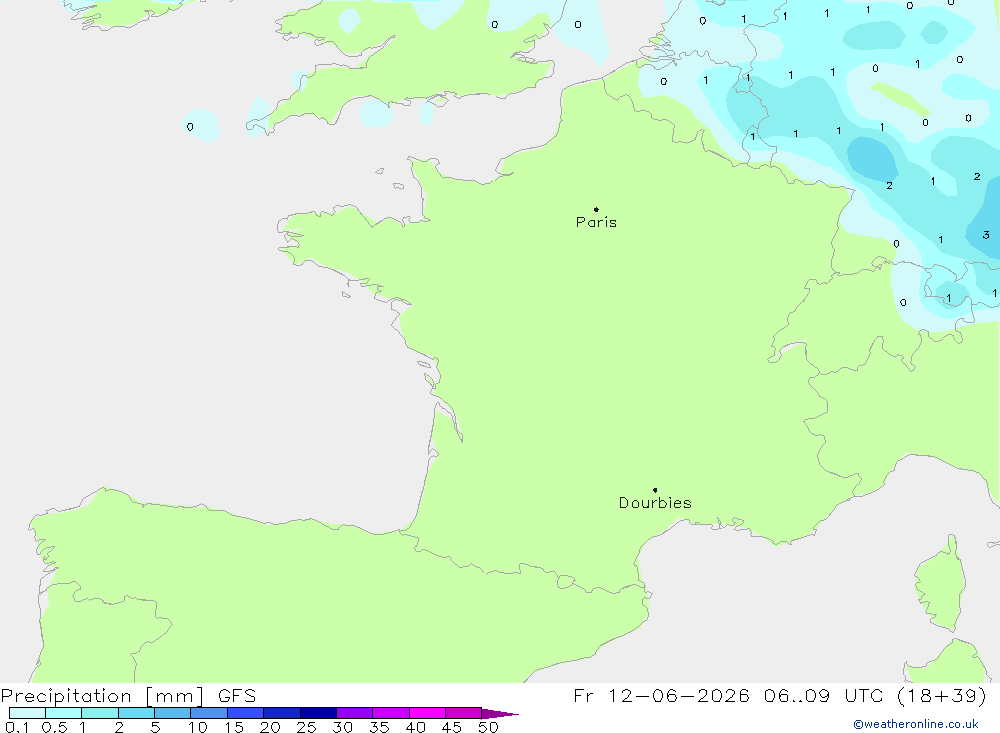Click the Paris city label
The width and height of the screenshot is (1000, 733).
coord(596,222)
